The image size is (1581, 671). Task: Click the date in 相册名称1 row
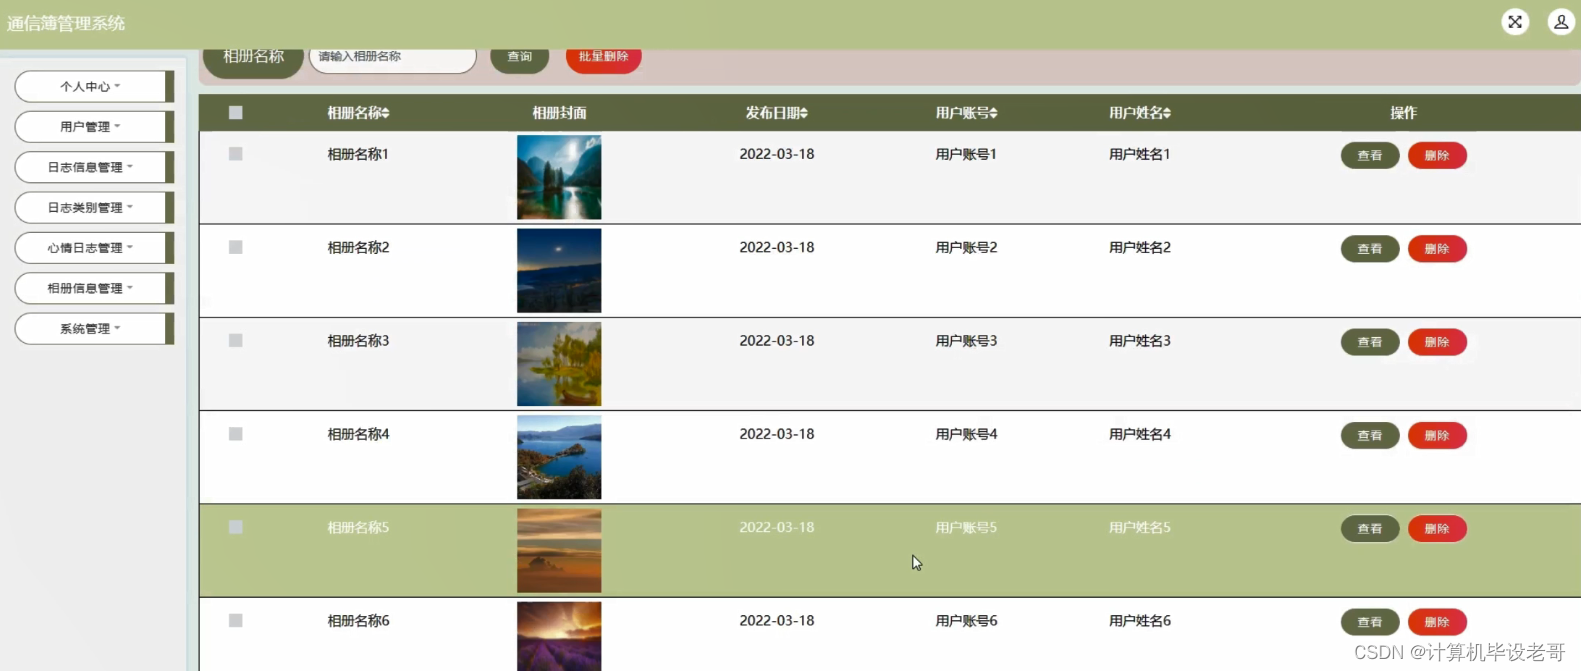coord(777,154)
